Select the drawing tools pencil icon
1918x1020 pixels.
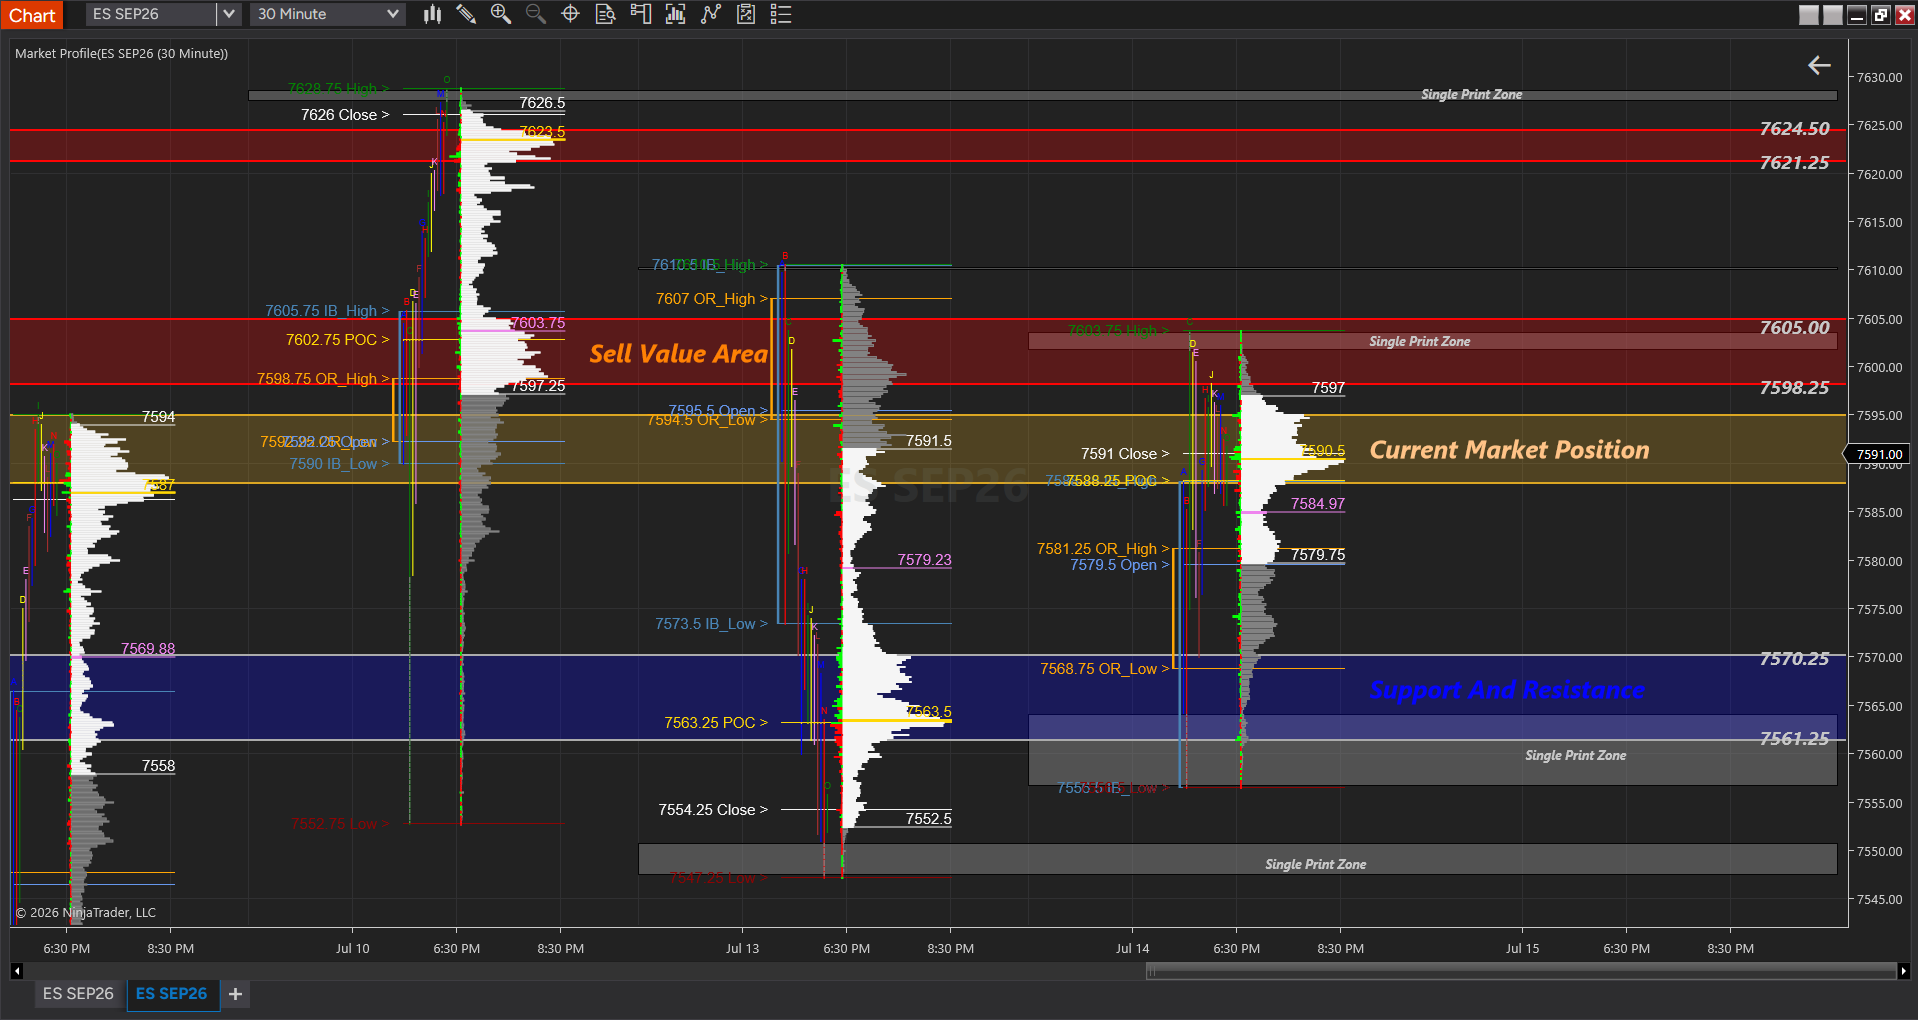coord(466,14)
